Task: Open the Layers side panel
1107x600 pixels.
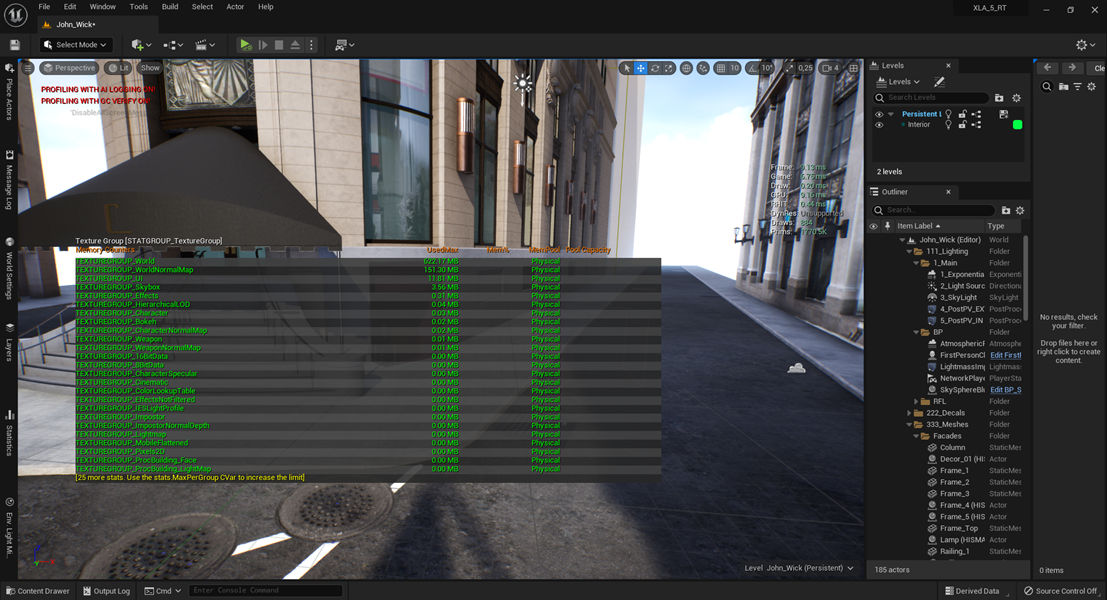Action: pos(9,343)
